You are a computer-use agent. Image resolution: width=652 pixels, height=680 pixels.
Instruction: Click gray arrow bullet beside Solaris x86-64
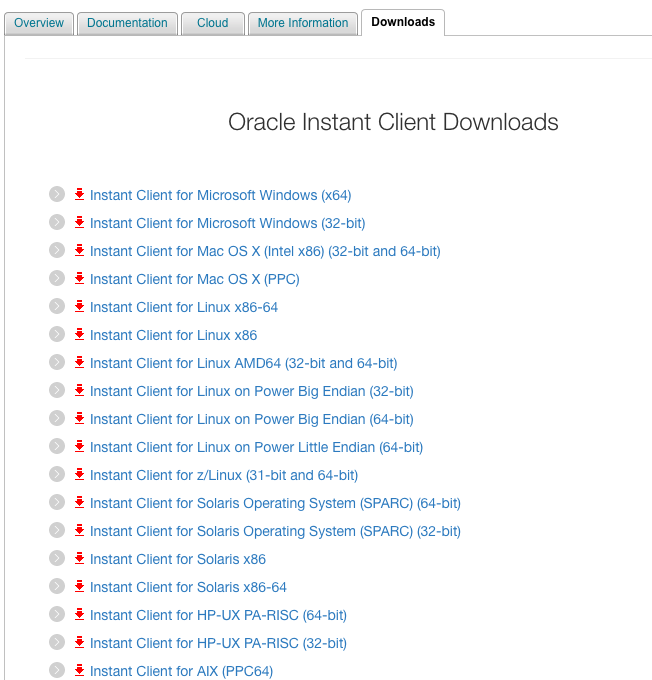57,586
